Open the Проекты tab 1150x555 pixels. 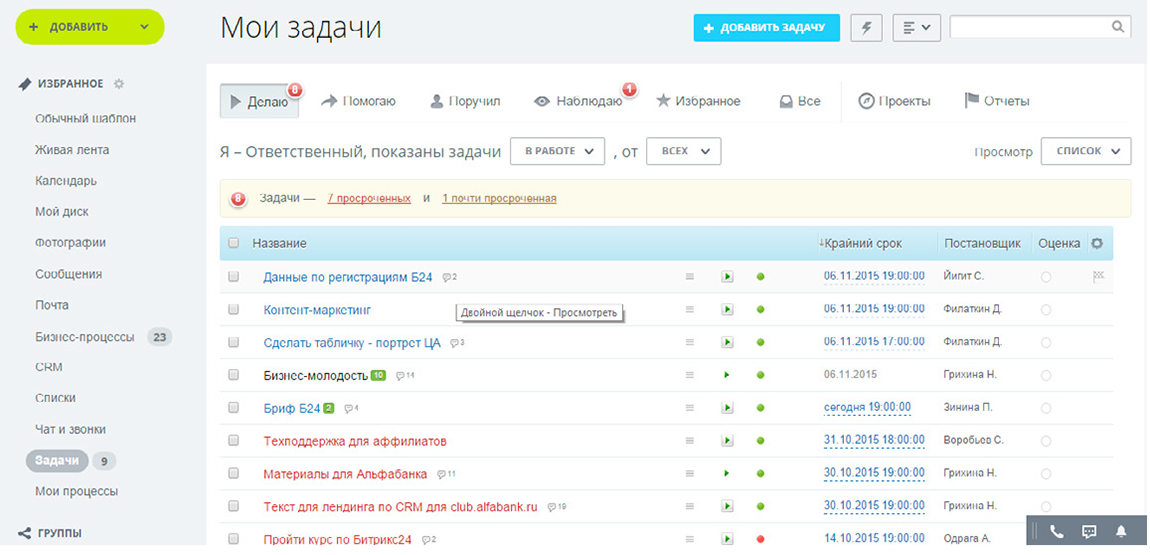point(894,101)
